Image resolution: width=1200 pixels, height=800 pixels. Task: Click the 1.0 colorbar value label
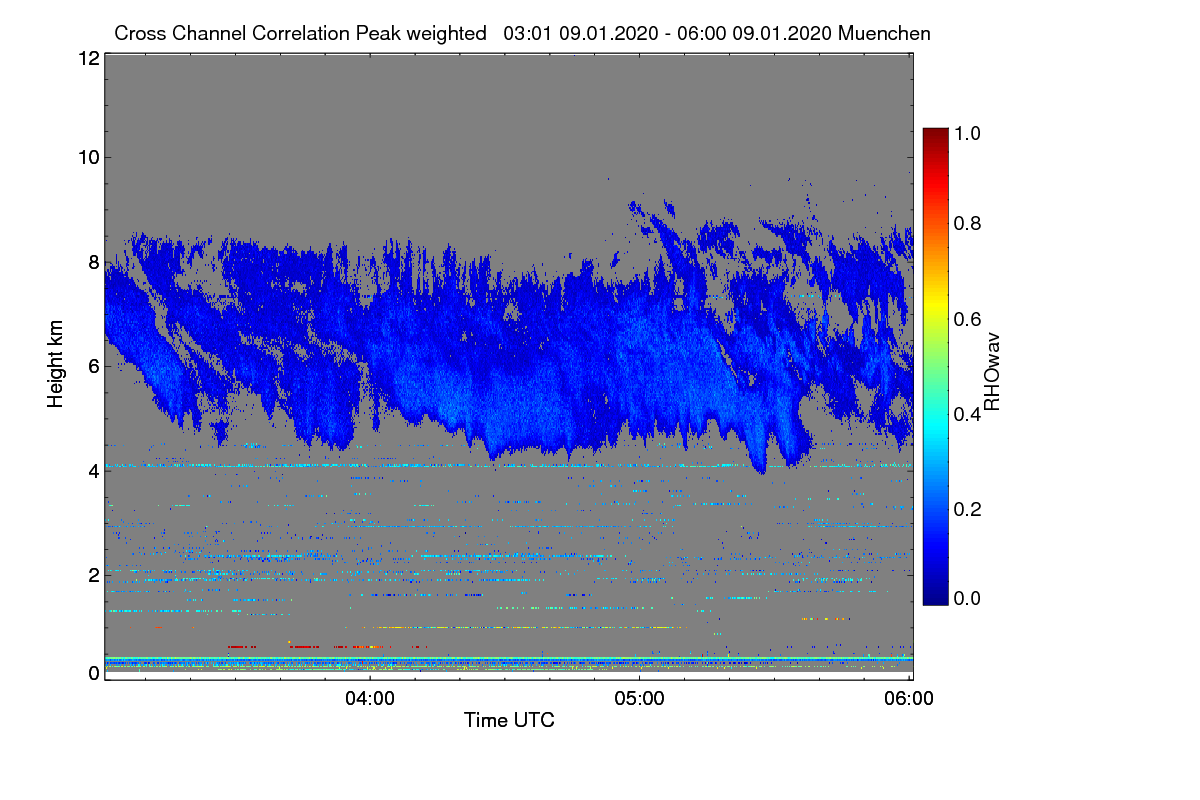[x=969, y=132]
